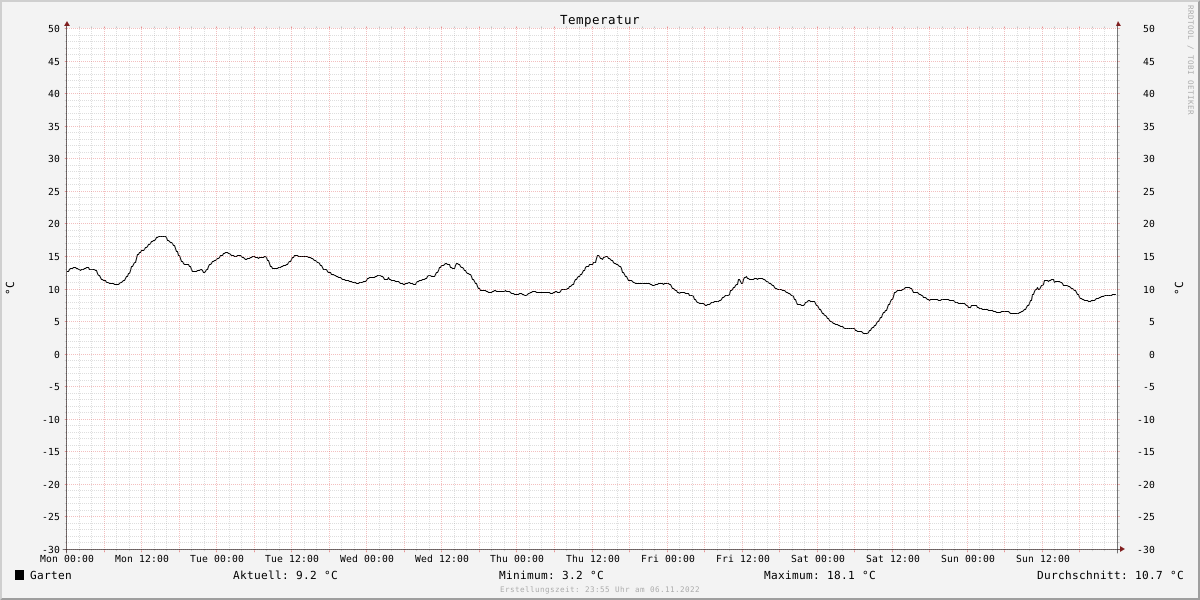Click the "10" tick on the left axis

point(54,289)
